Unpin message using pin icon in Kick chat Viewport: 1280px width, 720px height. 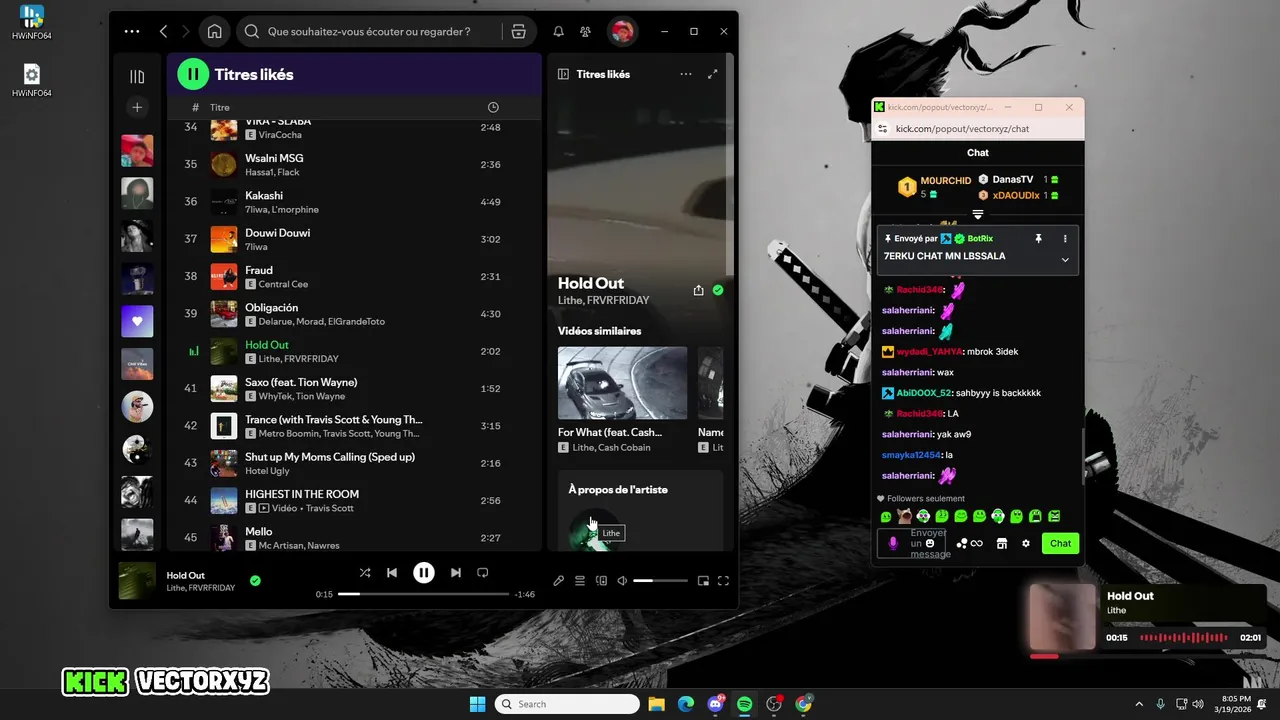tap(1038, 239)
